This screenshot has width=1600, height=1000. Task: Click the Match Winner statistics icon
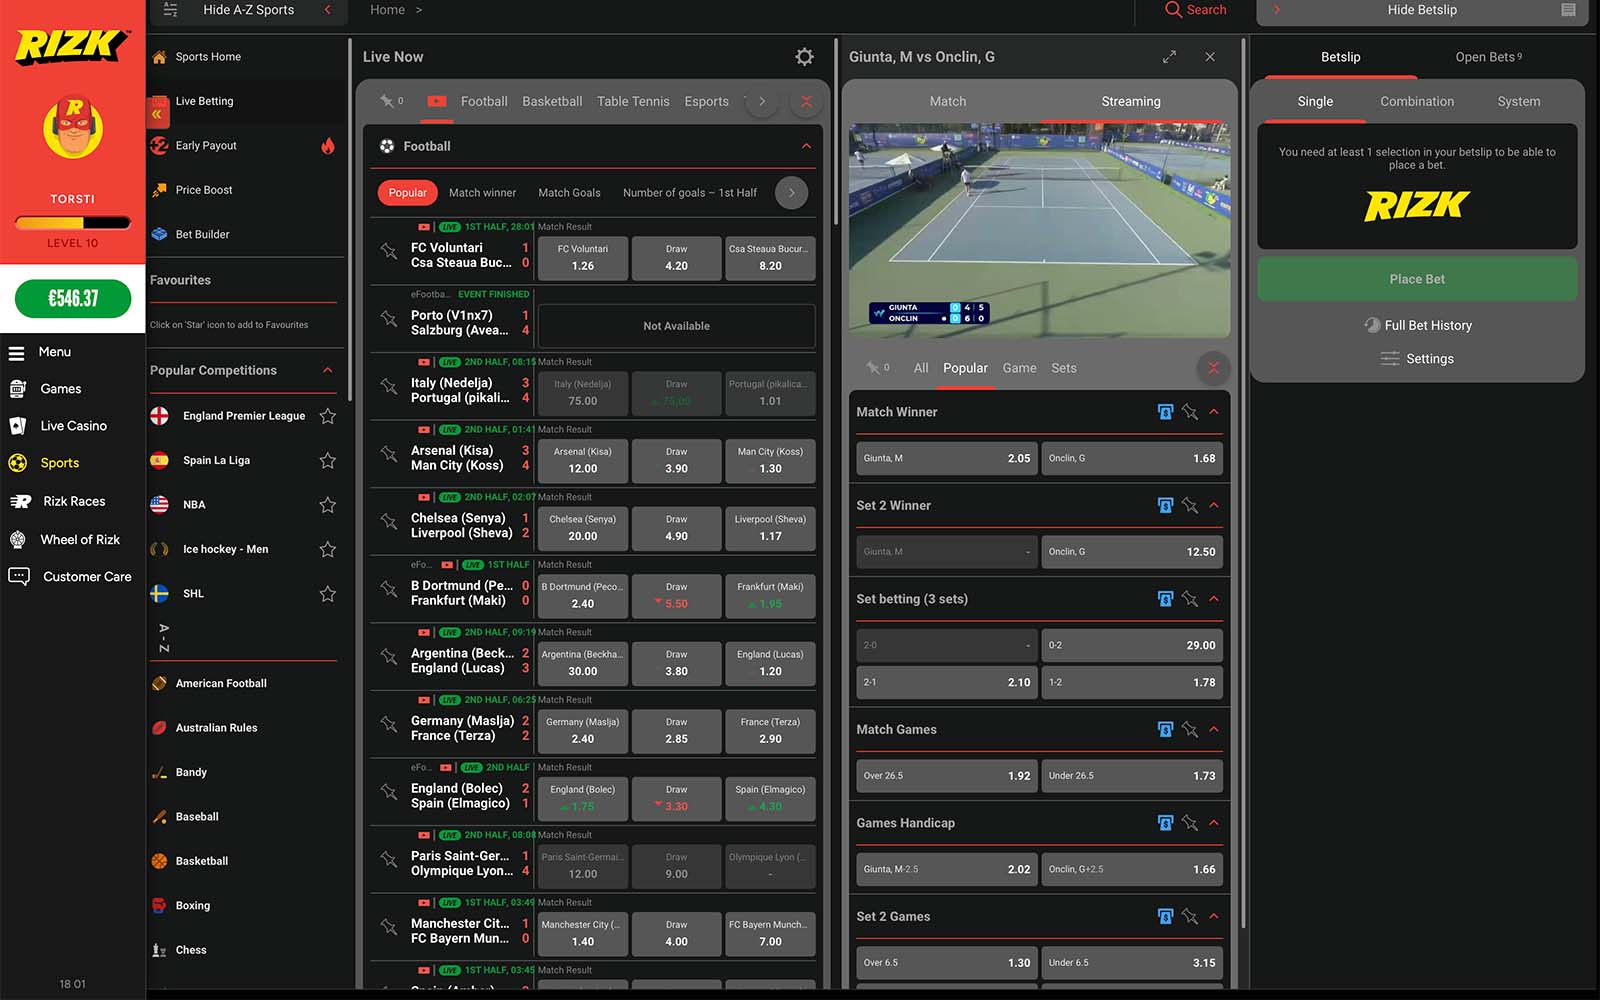click(1165, 412)
